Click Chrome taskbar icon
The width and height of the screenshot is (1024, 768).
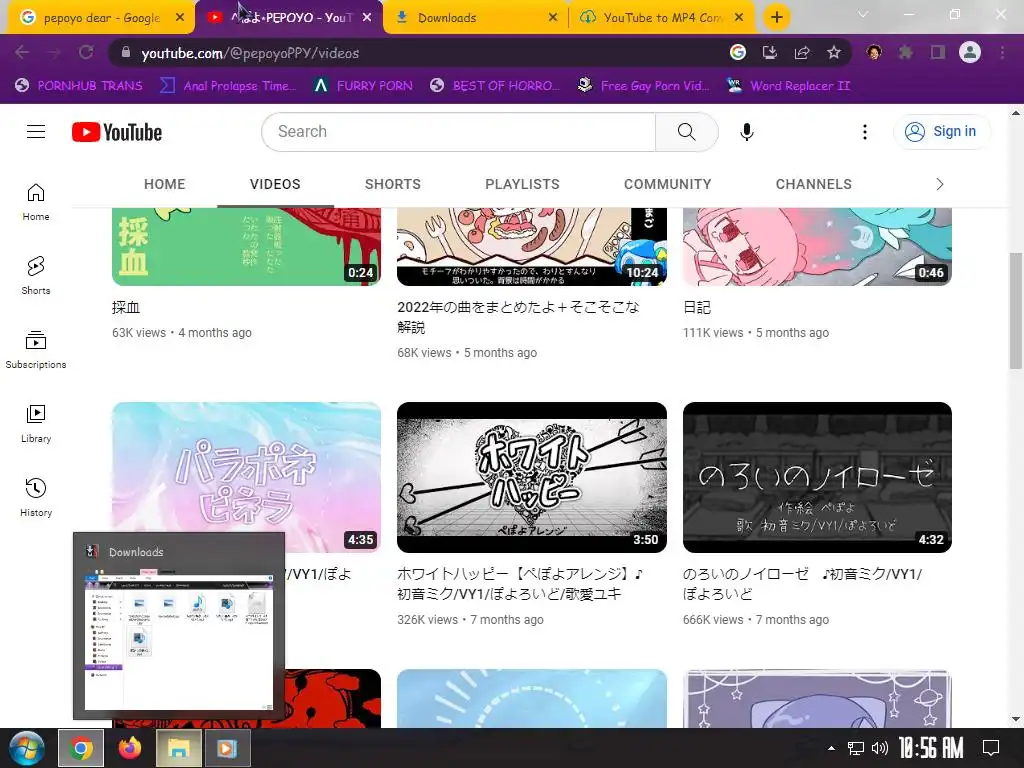pos(81,748)
